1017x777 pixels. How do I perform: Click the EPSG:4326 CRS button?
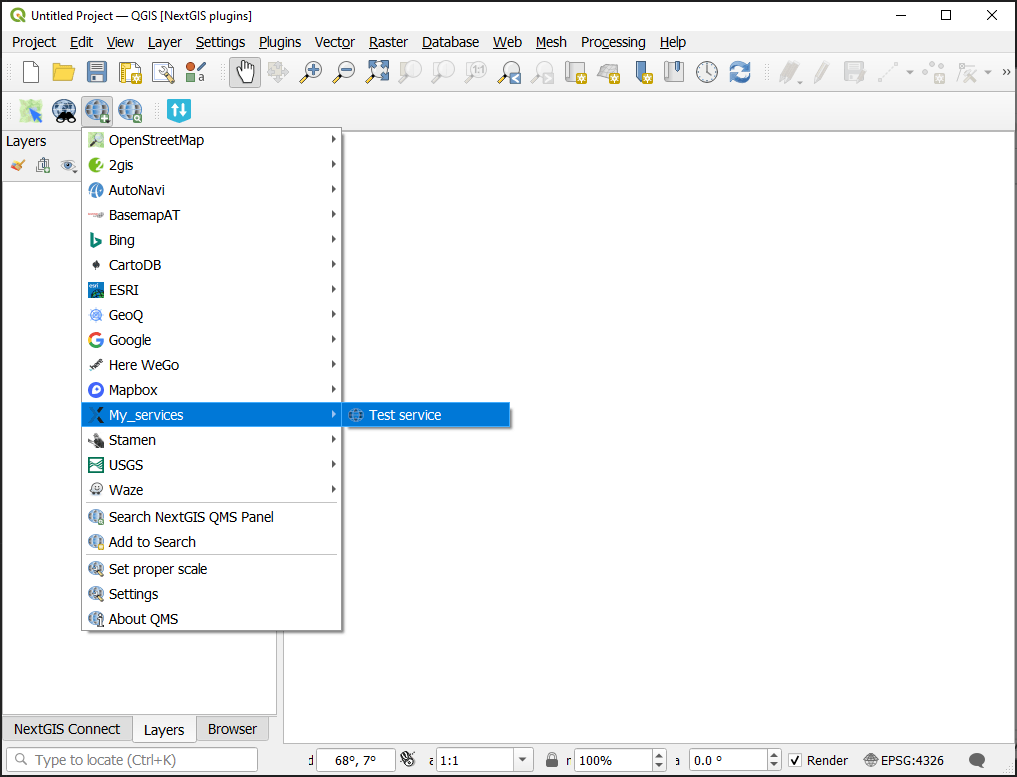pos(903,760)
